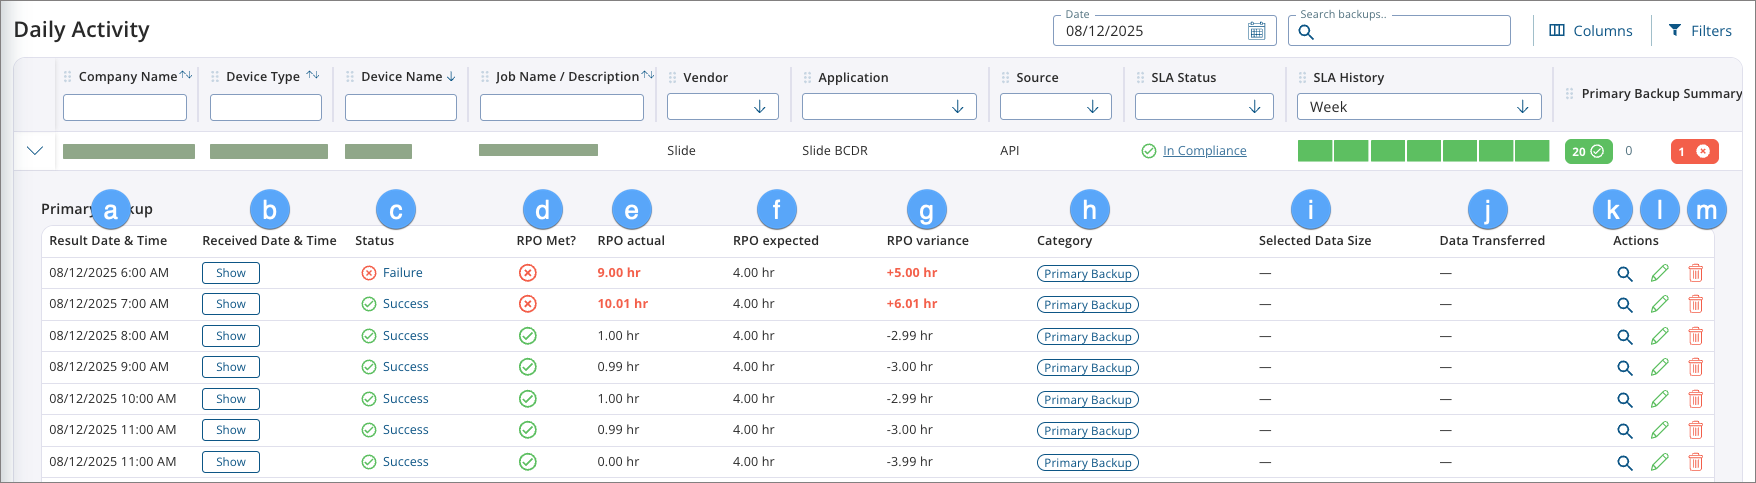Click magnifier icon on the 6:00 AM row
This screenshot has height=483, width=1756.
pos(1625,273)
